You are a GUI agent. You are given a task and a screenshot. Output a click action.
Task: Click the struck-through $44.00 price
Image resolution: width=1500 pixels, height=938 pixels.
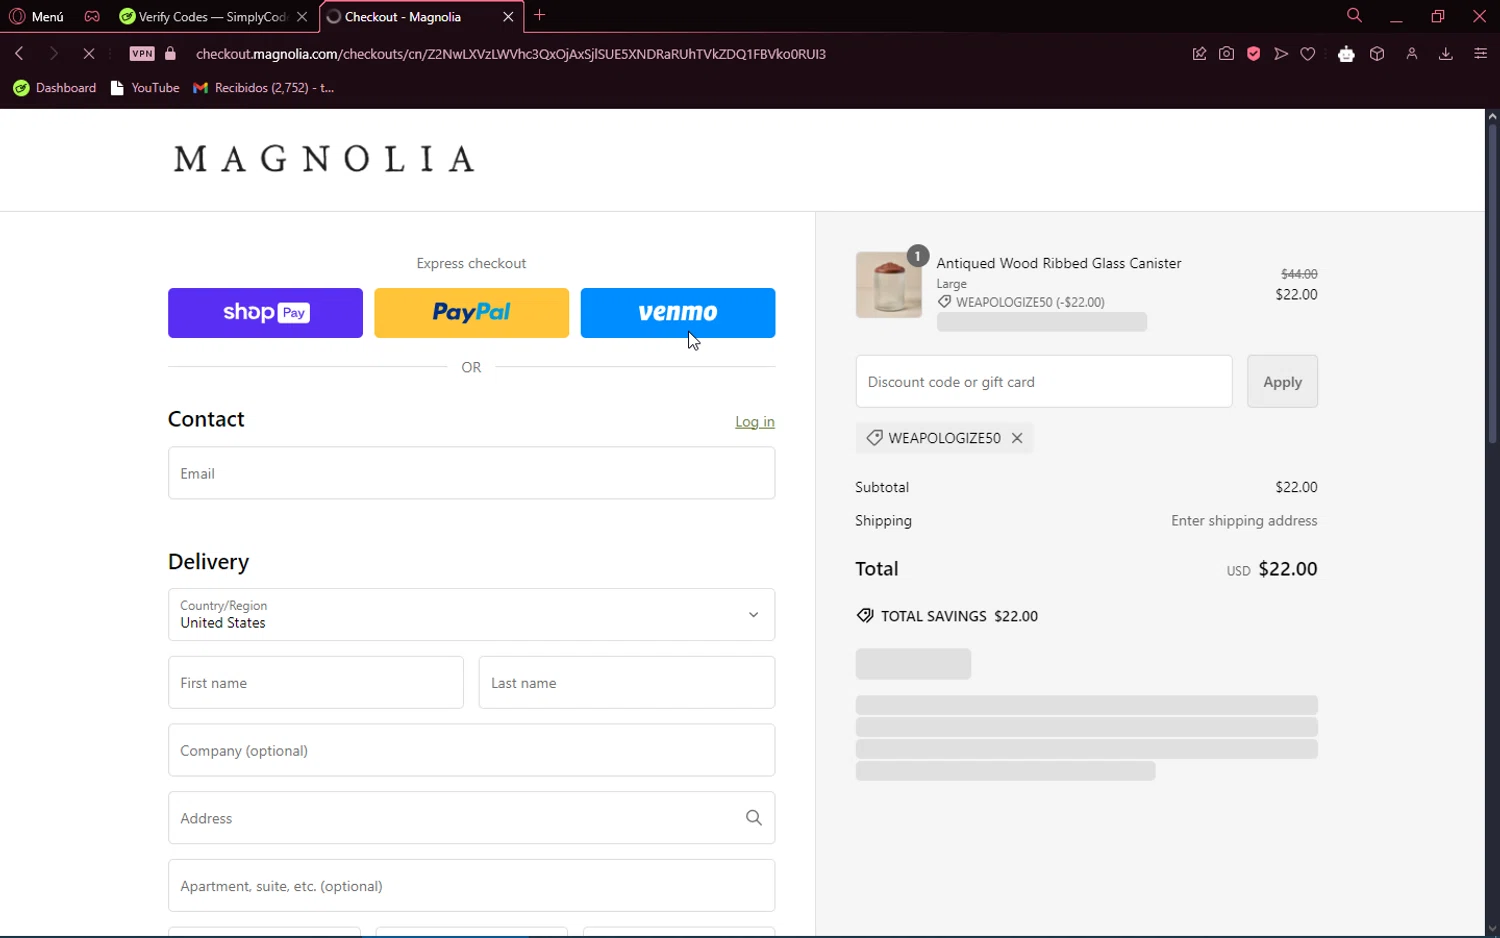pyautogui.click(x=1299, y=274)
